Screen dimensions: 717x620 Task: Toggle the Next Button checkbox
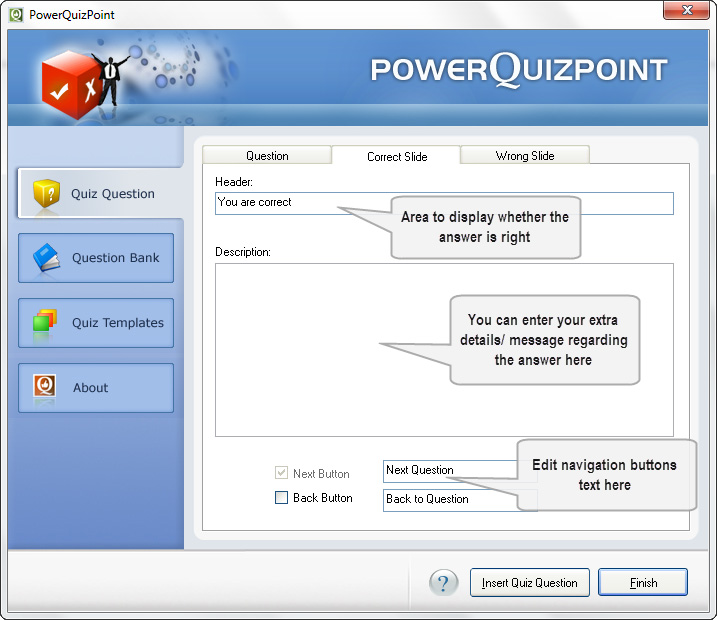[281, 473]
